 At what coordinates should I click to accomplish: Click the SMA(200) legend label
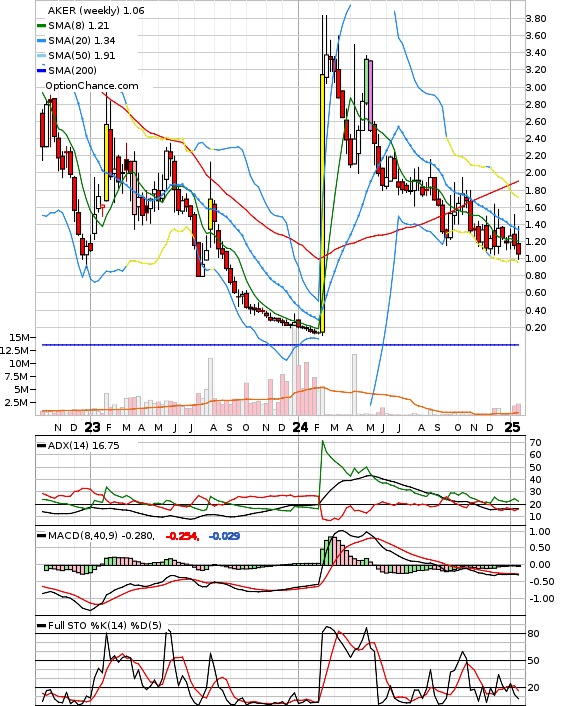(x=72, y=71)
